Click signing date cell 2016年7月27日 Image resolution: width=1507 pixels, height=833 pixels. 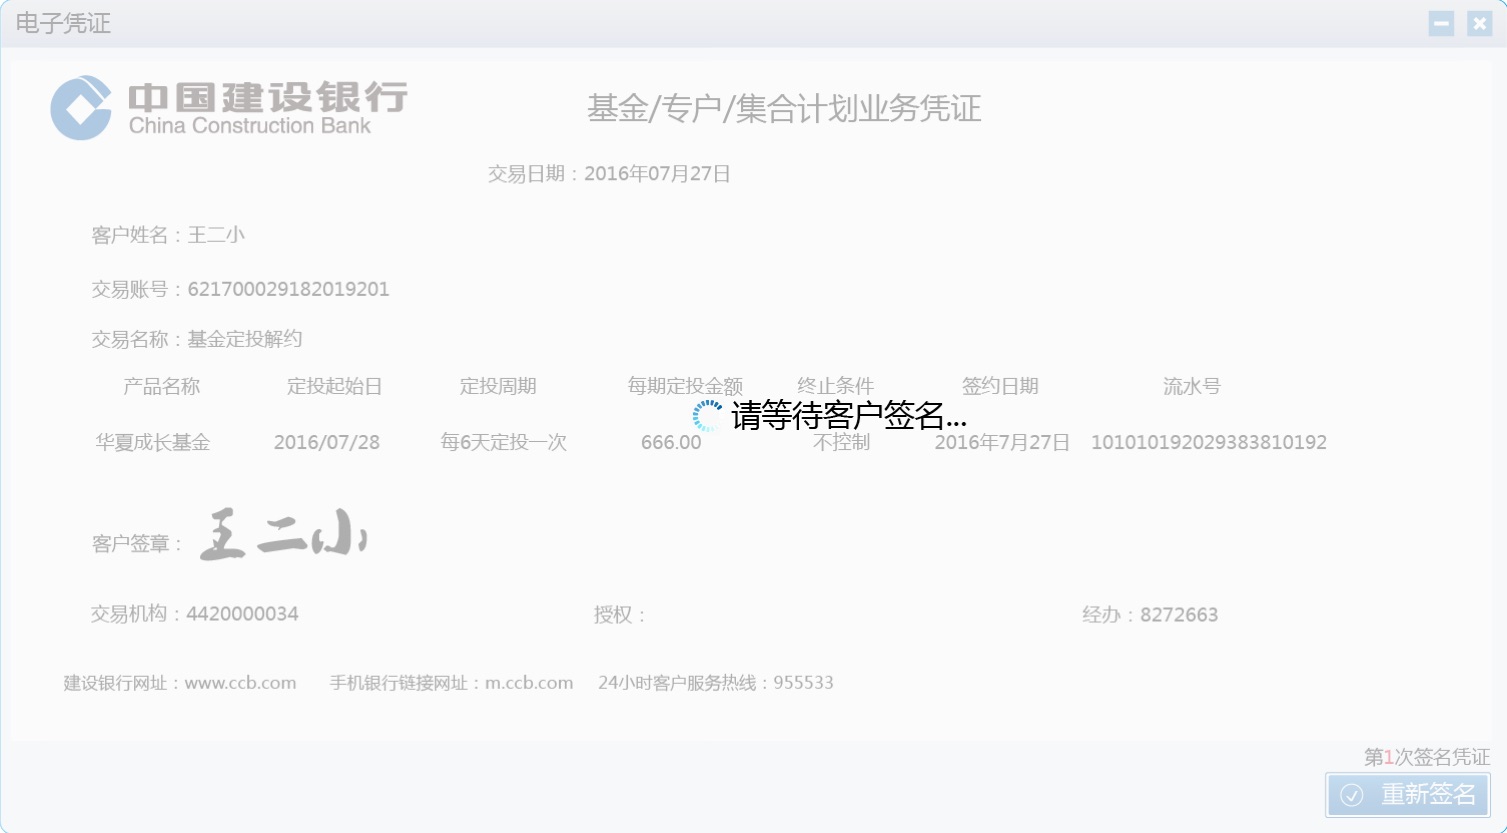(1002, 442)
